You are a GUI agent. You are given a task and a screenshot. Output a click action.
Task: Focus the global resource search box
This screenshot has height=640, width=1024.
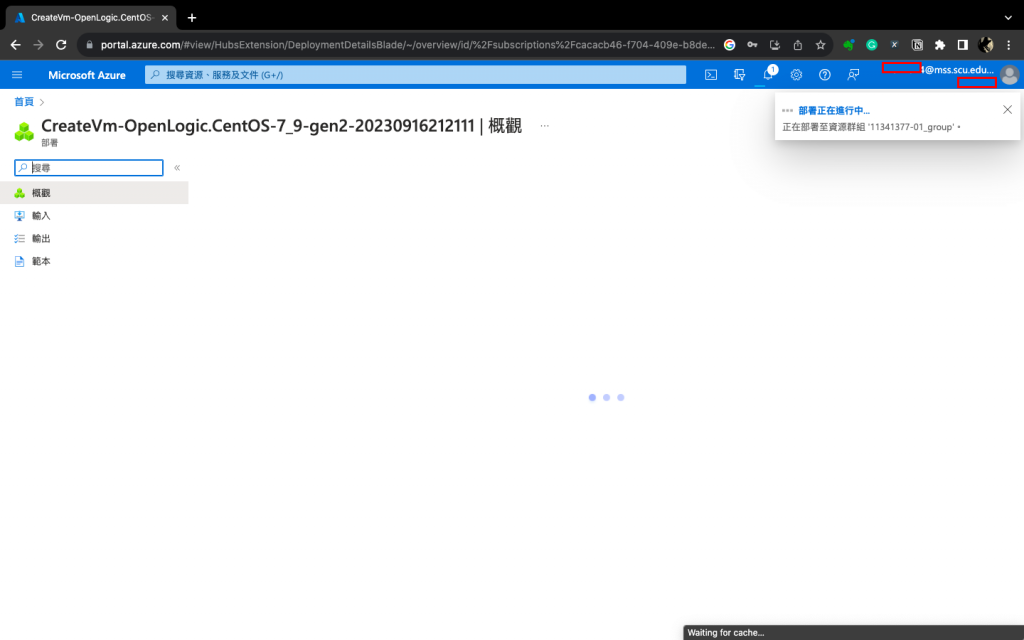(x=415, y=75)
